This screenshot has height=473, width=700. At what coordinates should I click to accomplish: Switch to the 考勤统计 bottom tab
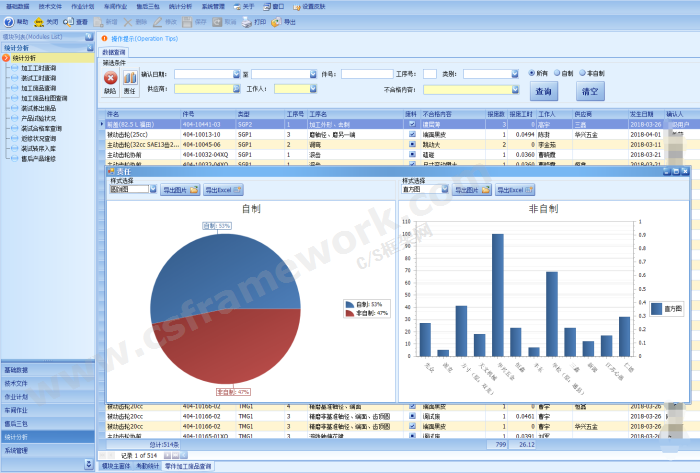click(148, 466)
